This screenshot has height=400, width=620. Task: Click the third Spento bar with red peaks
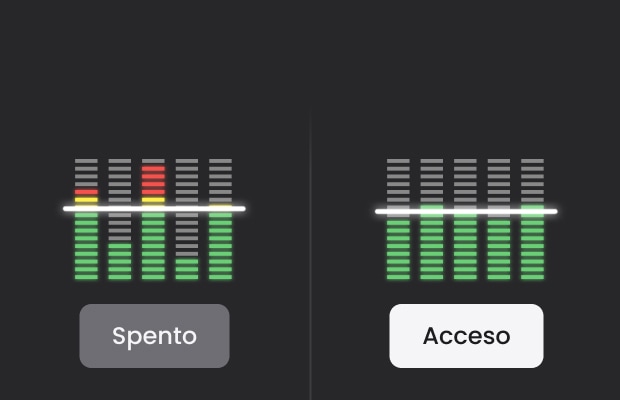[153, 219]
